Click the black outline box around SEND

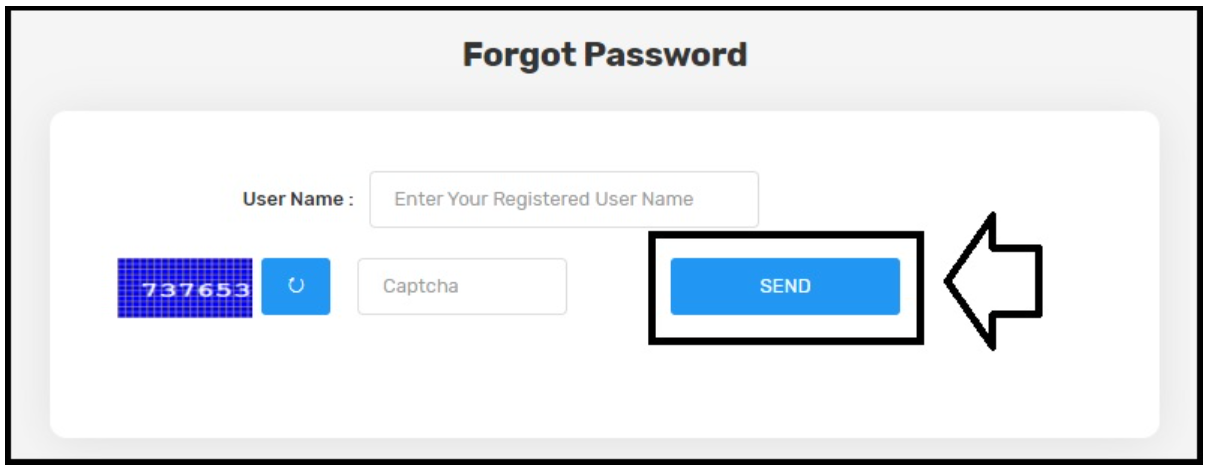coord(786,288)
